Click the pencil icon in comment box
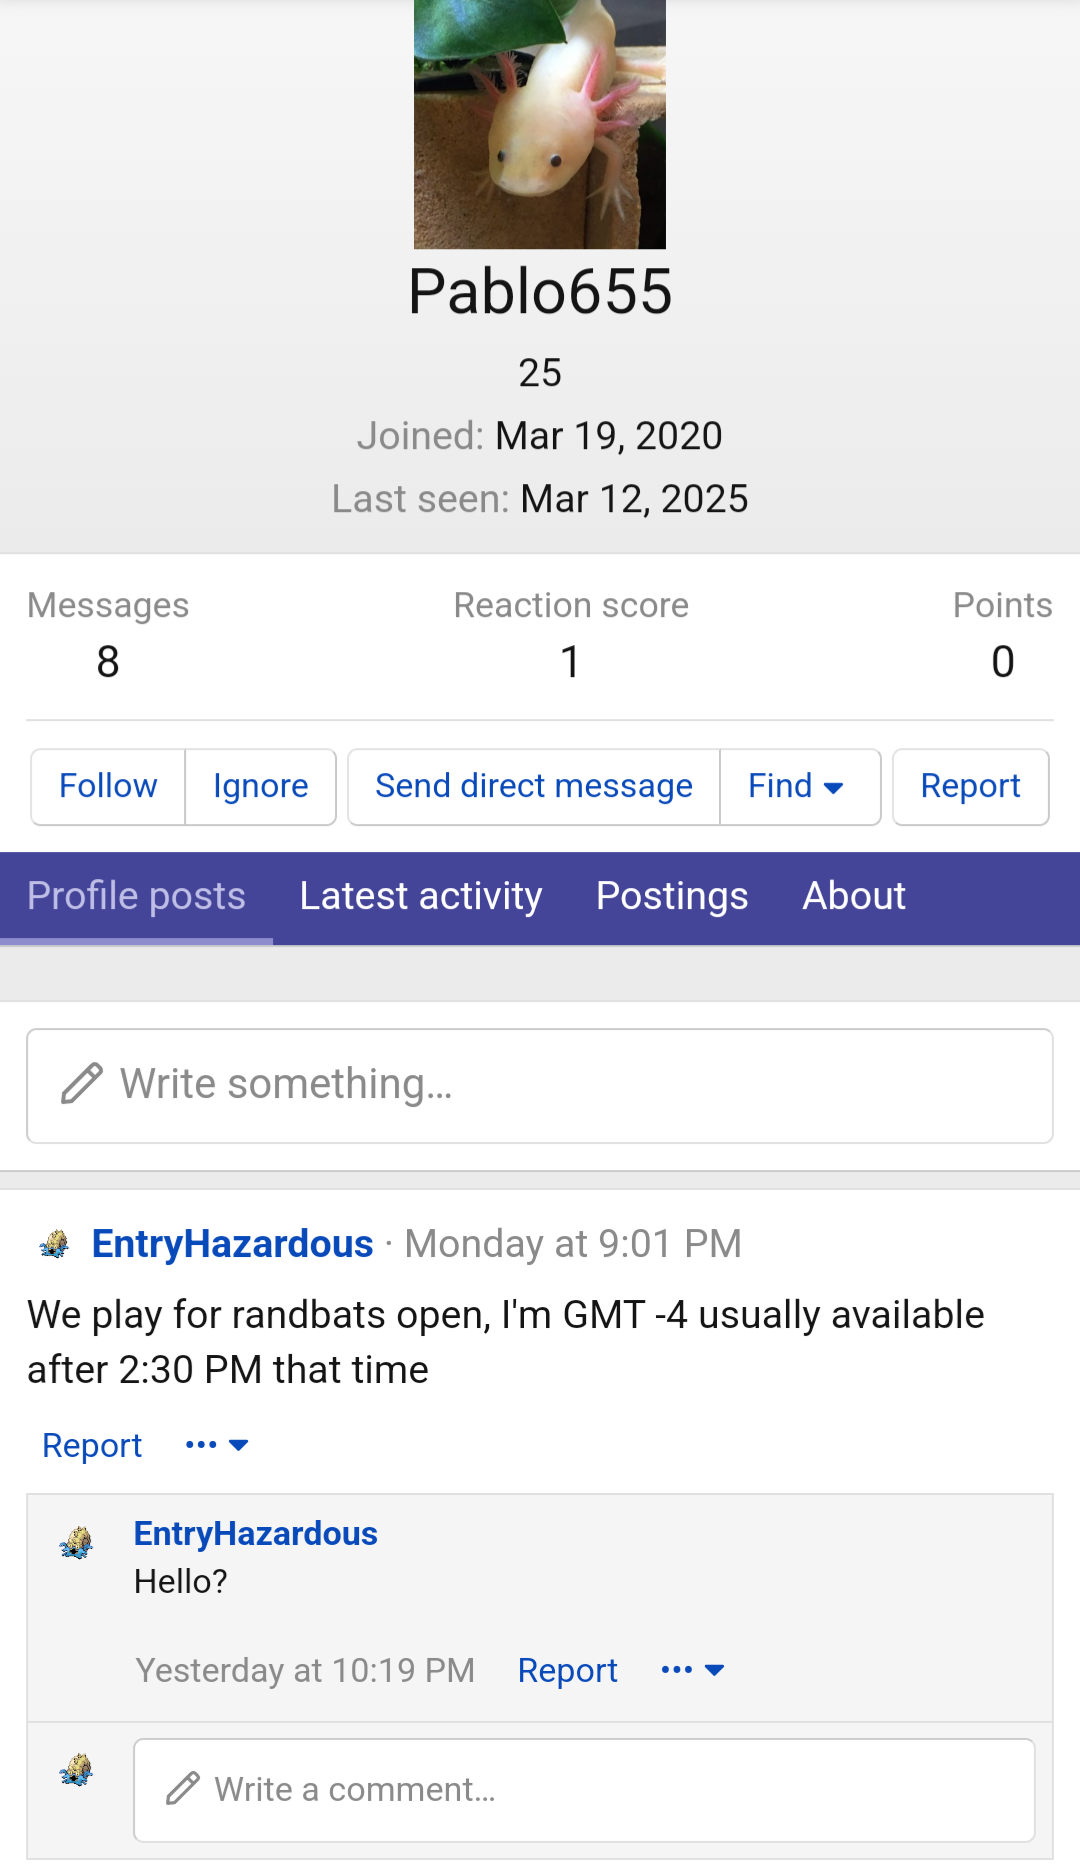Viewport: 1080px width, 1875px height. tap(183, 1789)
